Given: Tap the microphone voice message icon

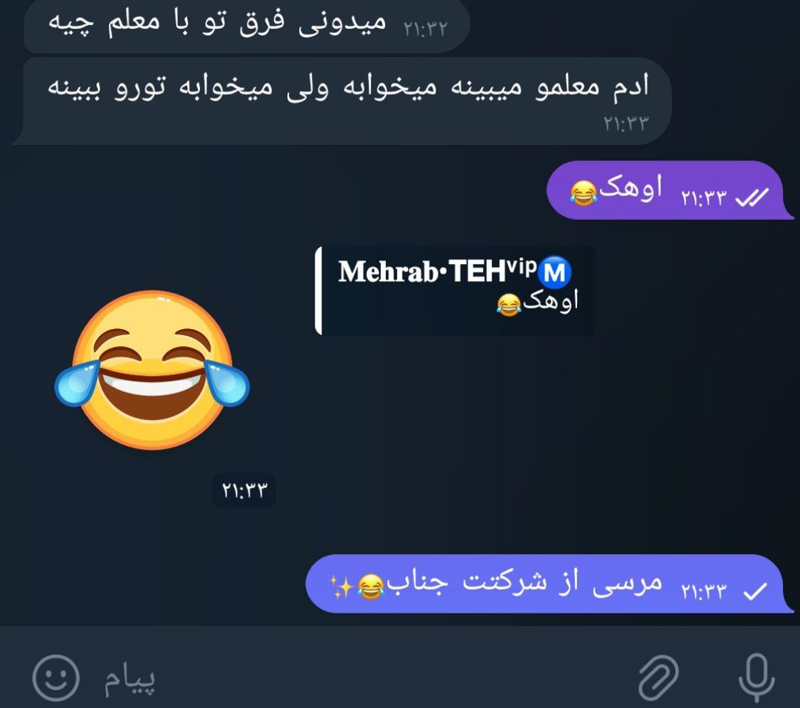Looking at the screenshot, I should (757, 677).
